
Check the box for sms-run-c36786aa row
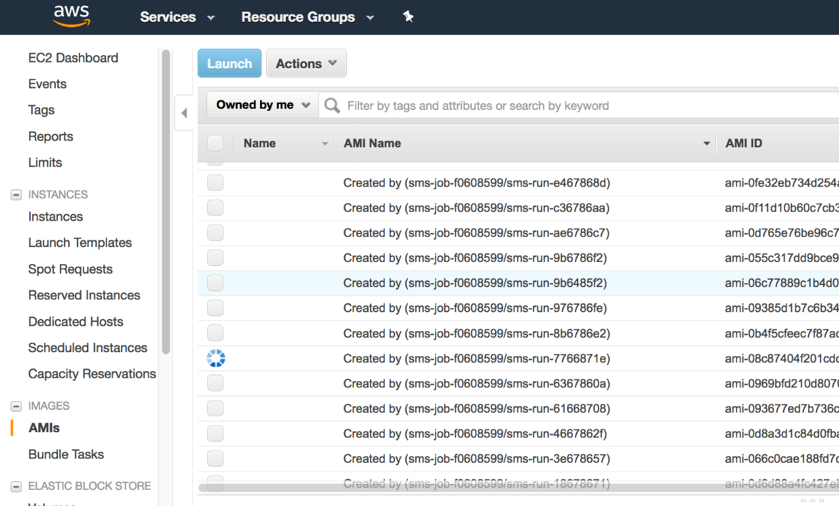(215, 208)
